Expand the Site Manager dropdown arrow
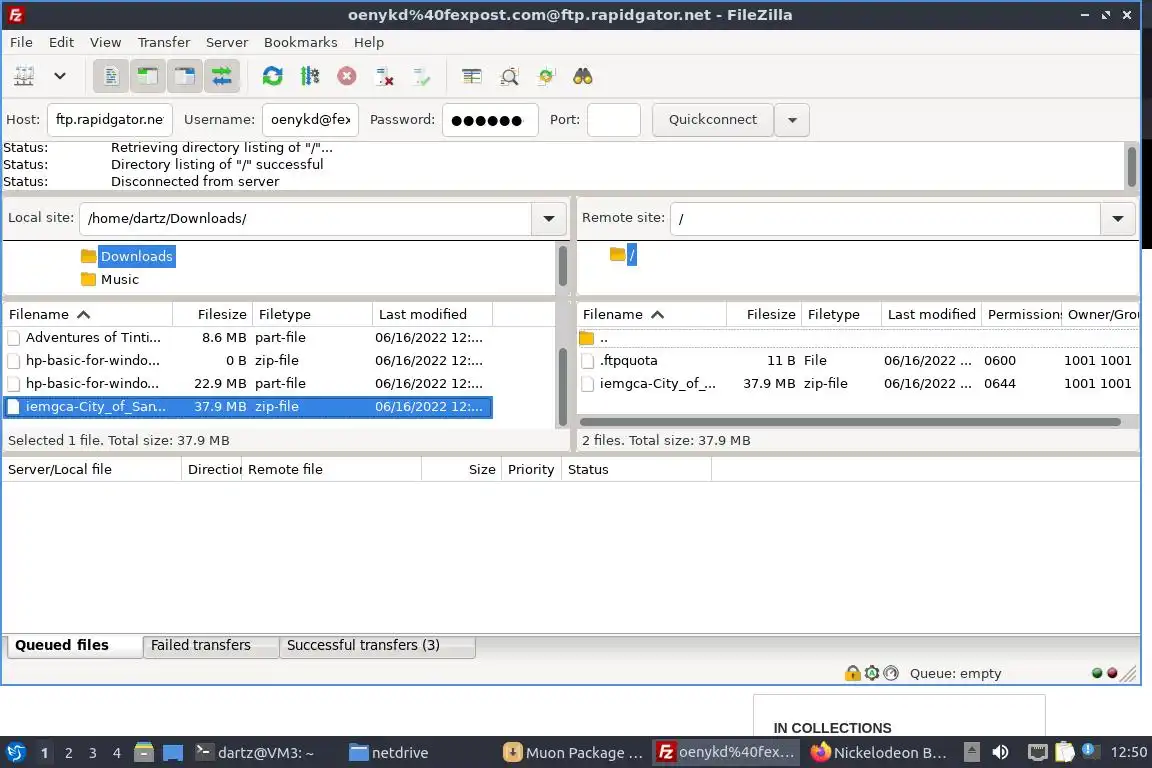Viewport: 1152px width, 768px height. coord(60,76)
